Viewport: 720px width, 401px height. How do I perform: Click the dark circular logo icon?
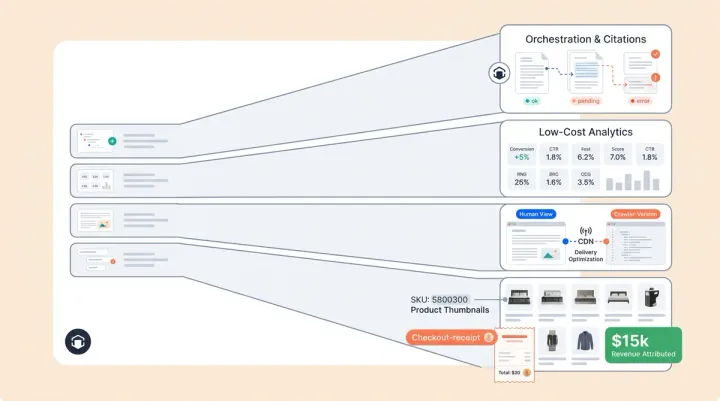click(78, 342)
